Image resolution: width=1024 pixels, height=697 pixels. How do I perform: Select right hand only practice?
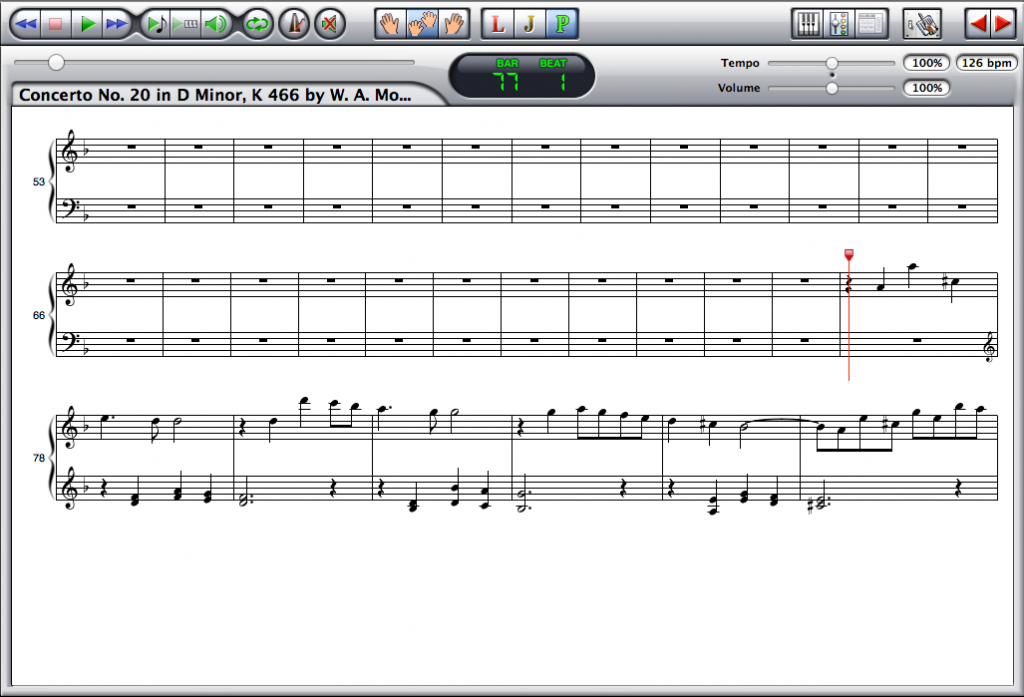tap(453, 24)
